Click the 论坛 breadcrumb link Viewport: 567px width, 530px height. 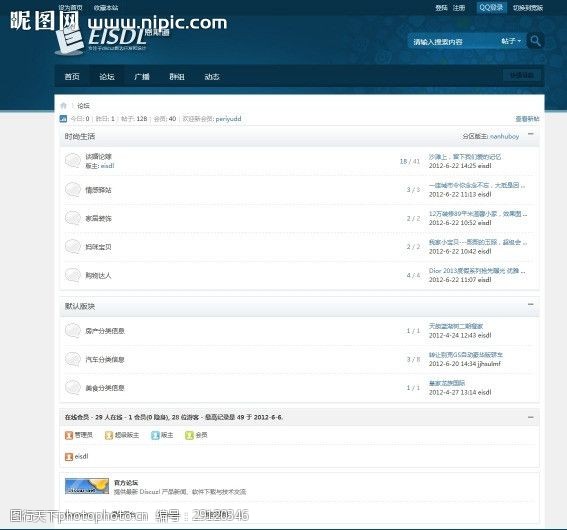click(83, 106)
